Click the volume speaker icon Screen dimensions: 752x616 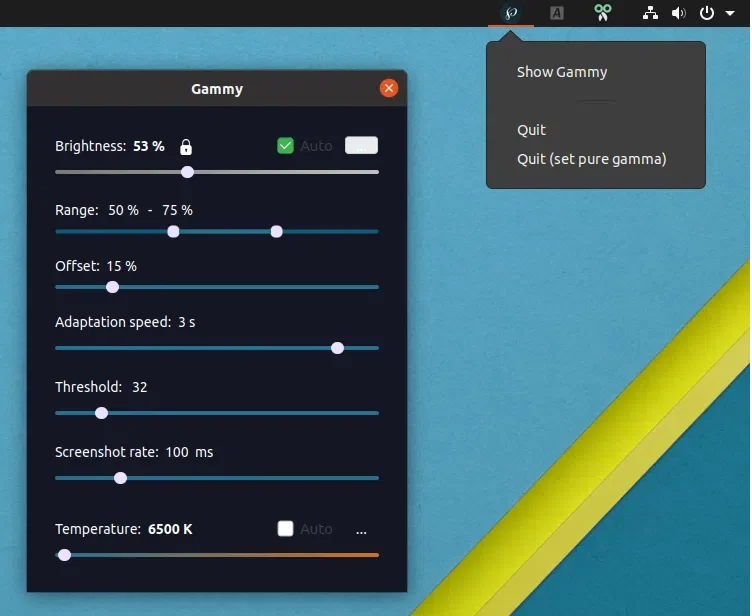coord(678,13)
